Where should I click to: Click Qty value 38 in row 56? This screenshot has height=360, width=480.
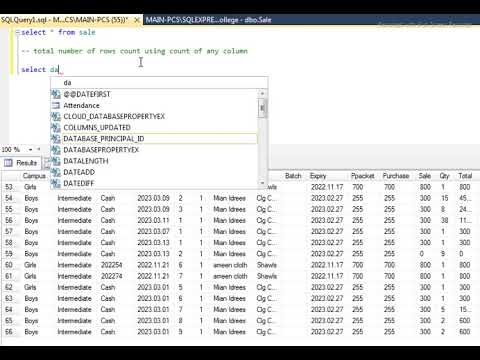(x=445, y=221)
